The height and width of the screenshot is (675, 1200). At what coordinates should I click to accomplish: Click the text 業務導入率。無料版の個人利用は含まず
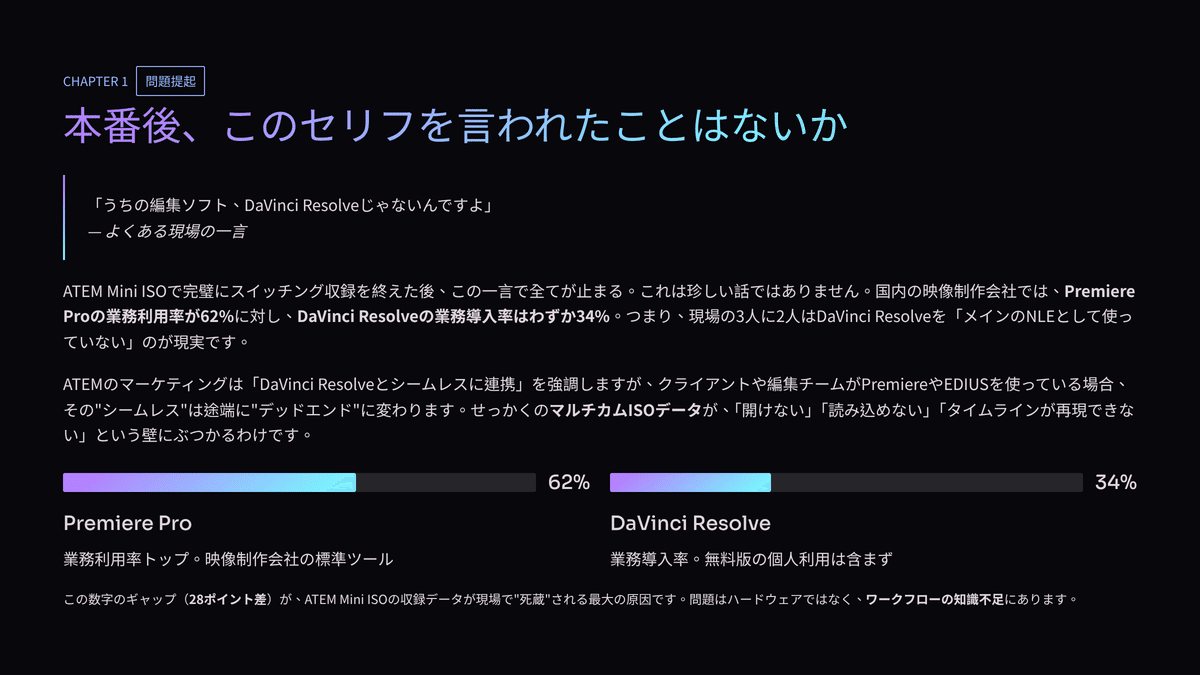click(x=751, y=559)
